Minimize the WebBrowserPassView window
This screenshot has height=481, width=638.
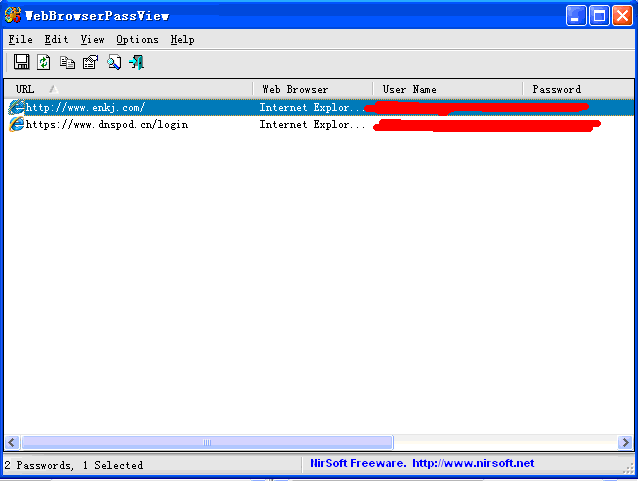pyautogui.click(x=576, y=16)
